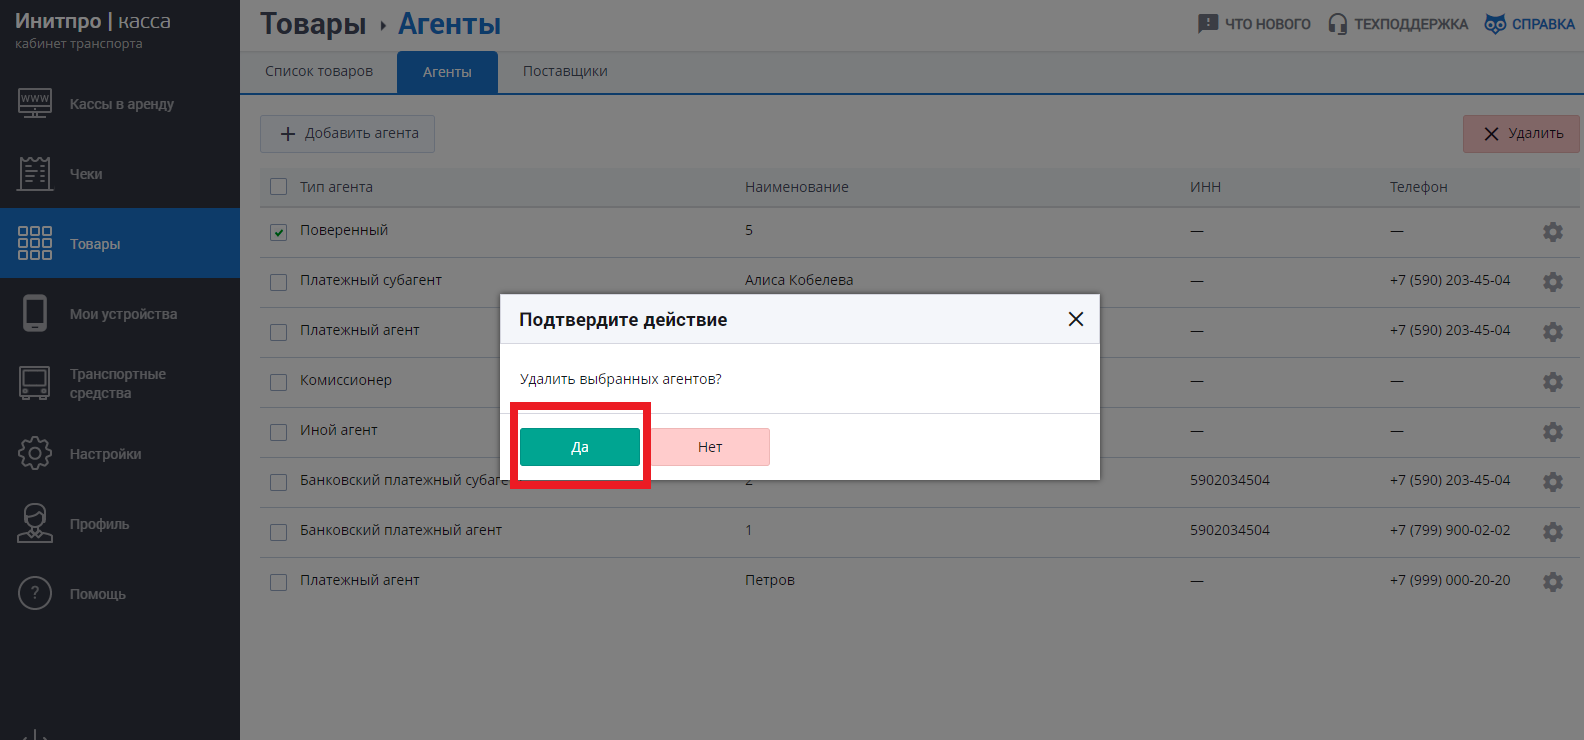This screenshot has height=740, width=1584.
Task: Click the Профиль user icon
Action: coord(35,523)
